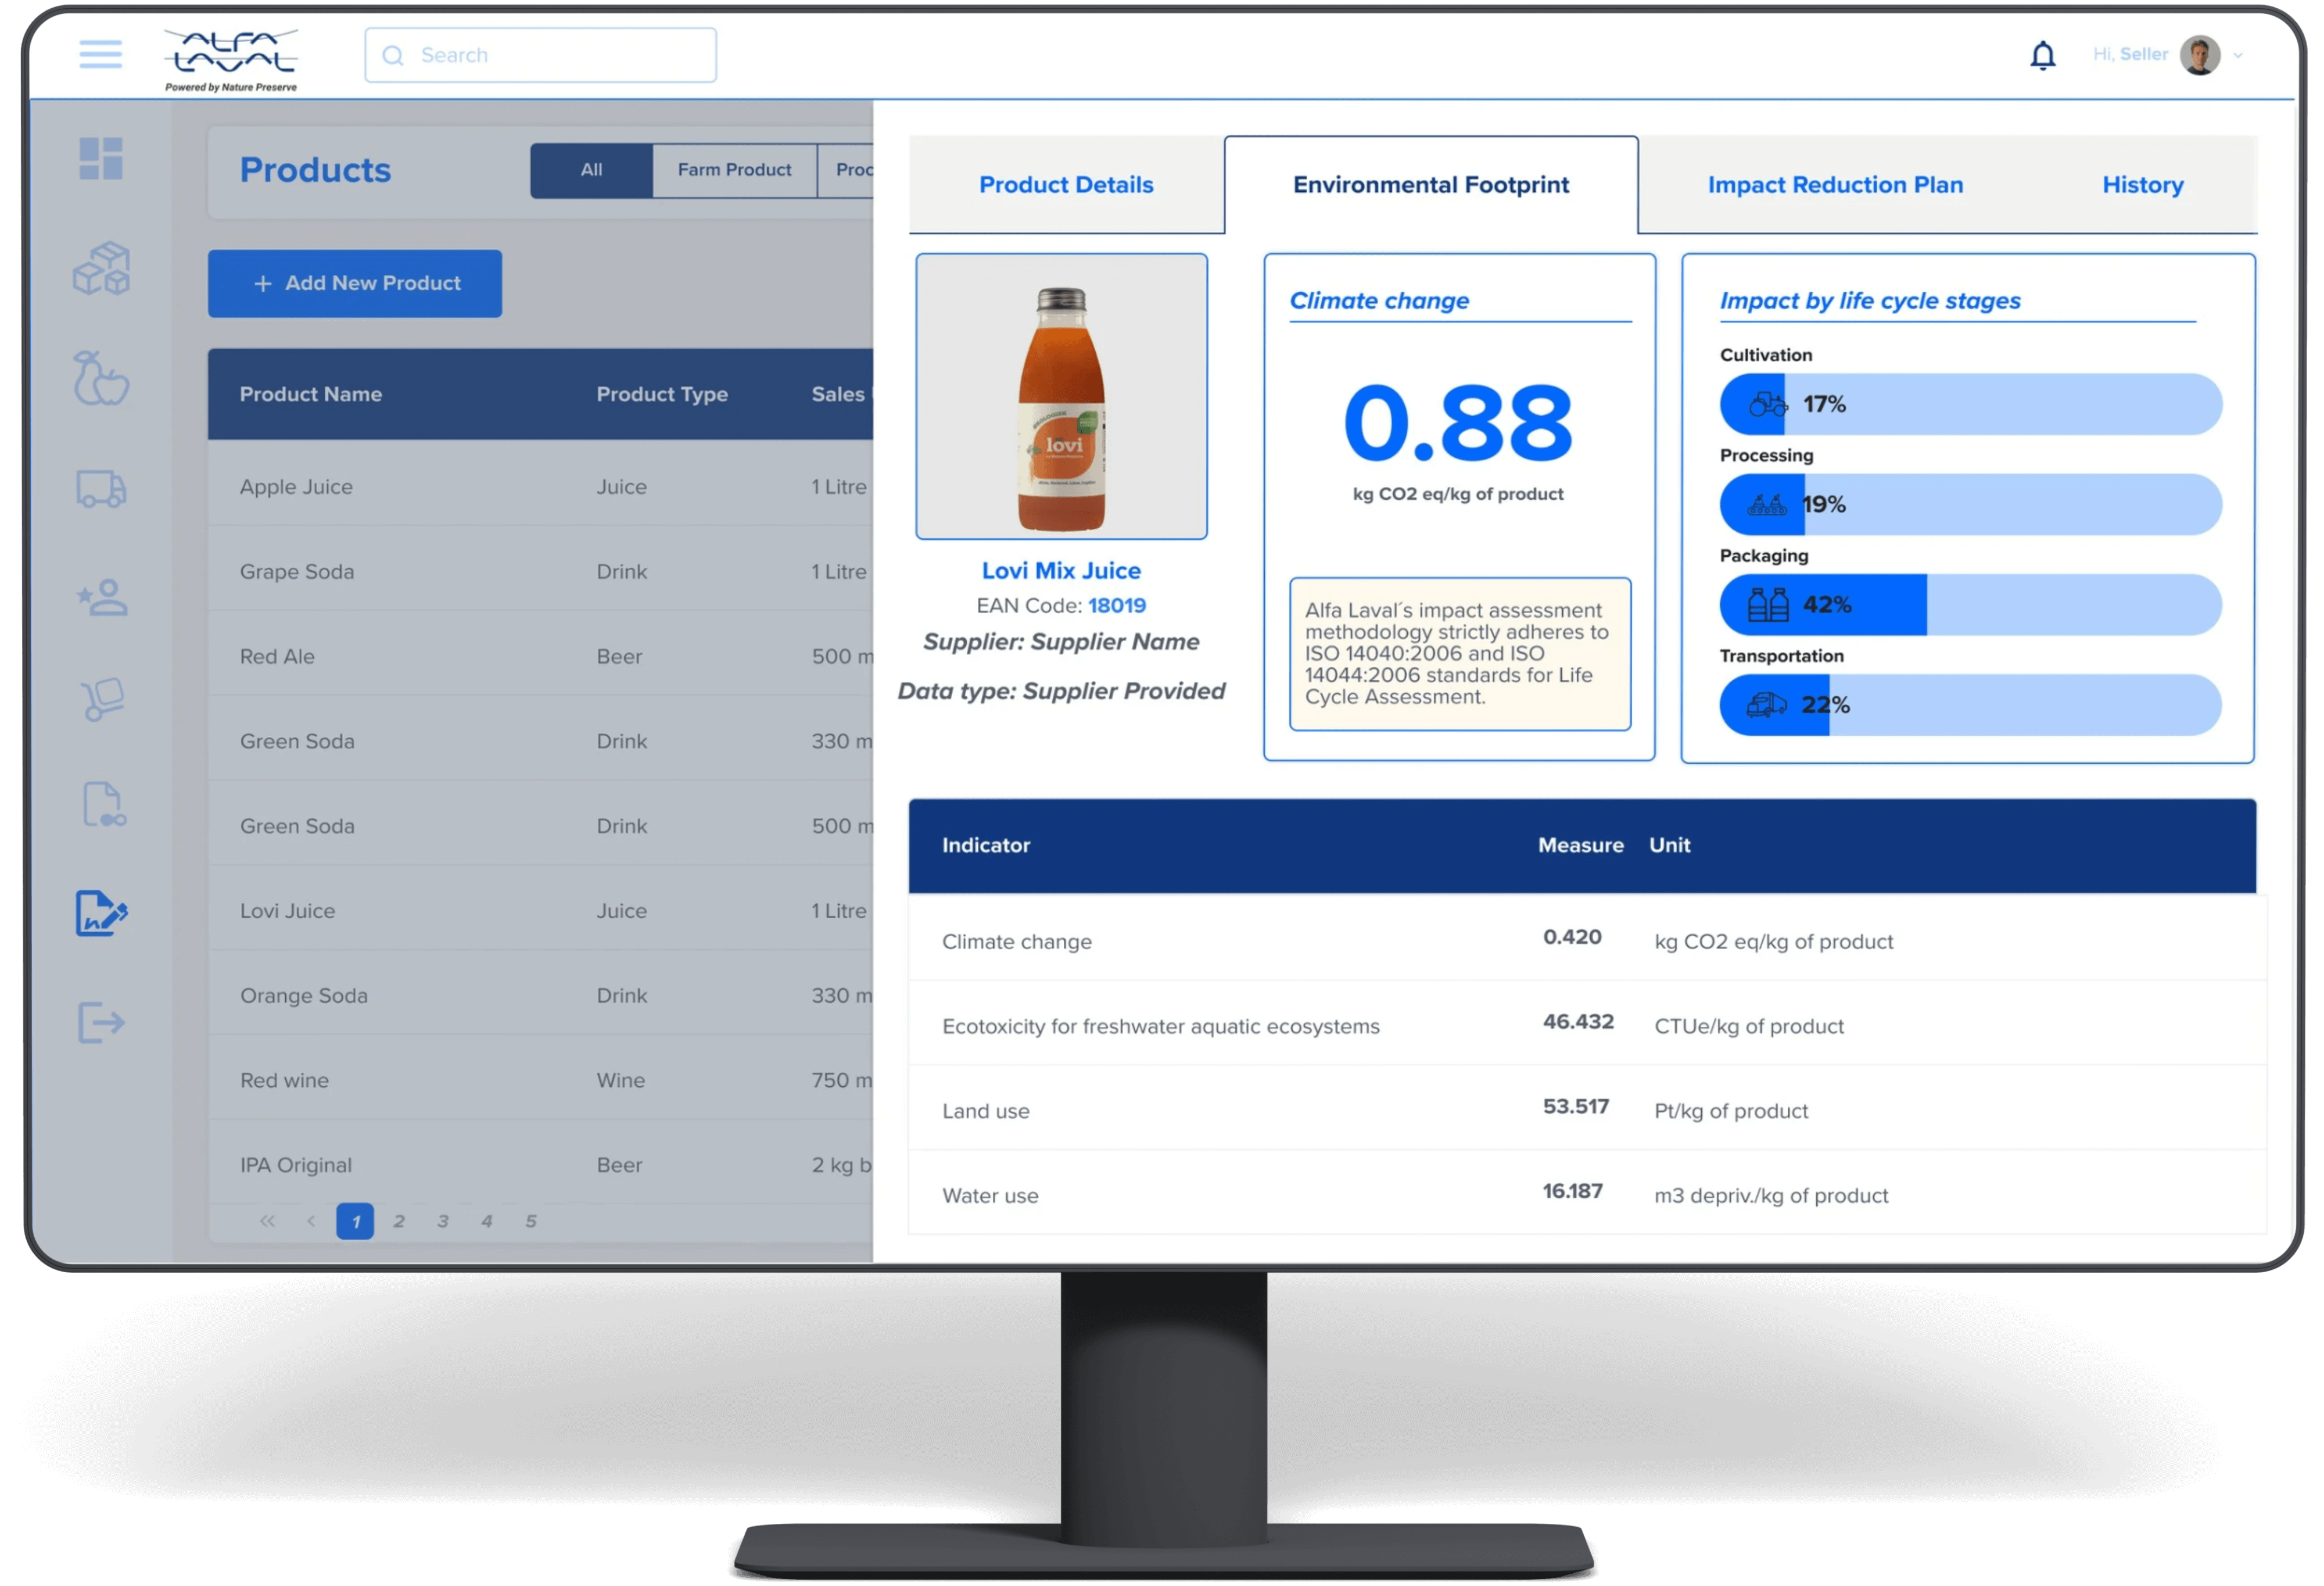Go to page 3 of products
The width and height of the screenshot is (2324, 1586).
tap(443, 1221)
